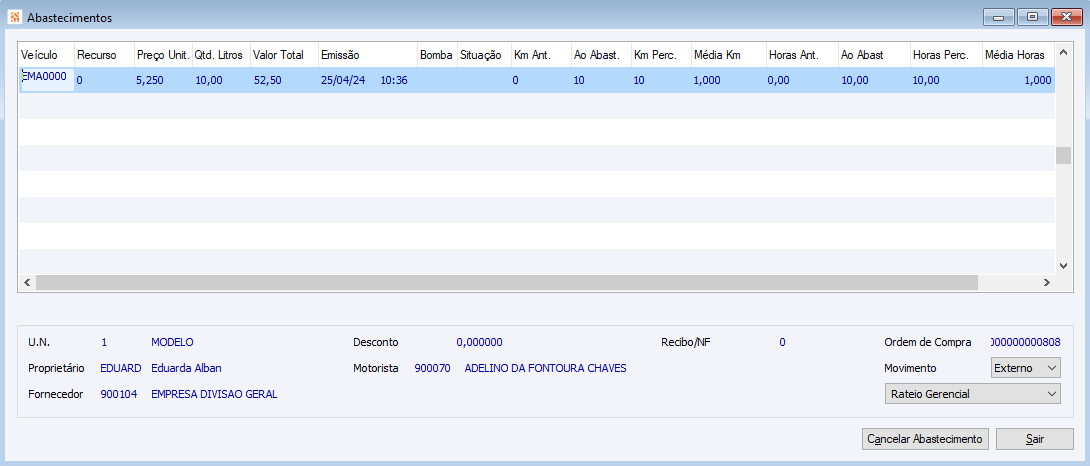Click the vertical scrollbar thumb
Viewport: 1090px width, 466px height.
pos(1063,155)
